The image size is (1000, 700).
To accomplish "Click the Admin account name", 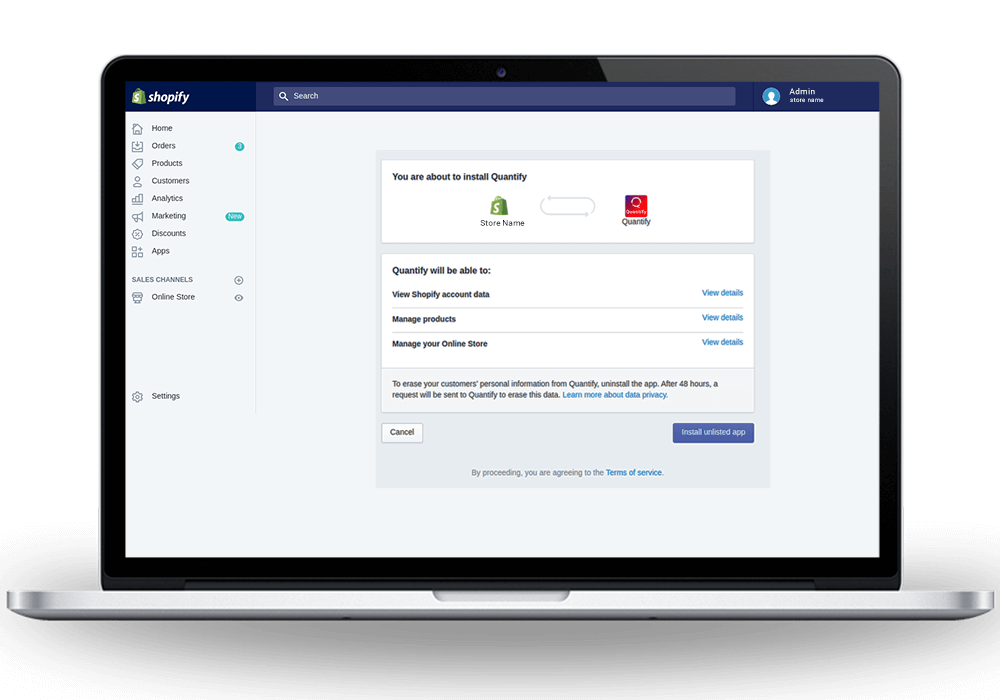I will [x=802, y=92].
